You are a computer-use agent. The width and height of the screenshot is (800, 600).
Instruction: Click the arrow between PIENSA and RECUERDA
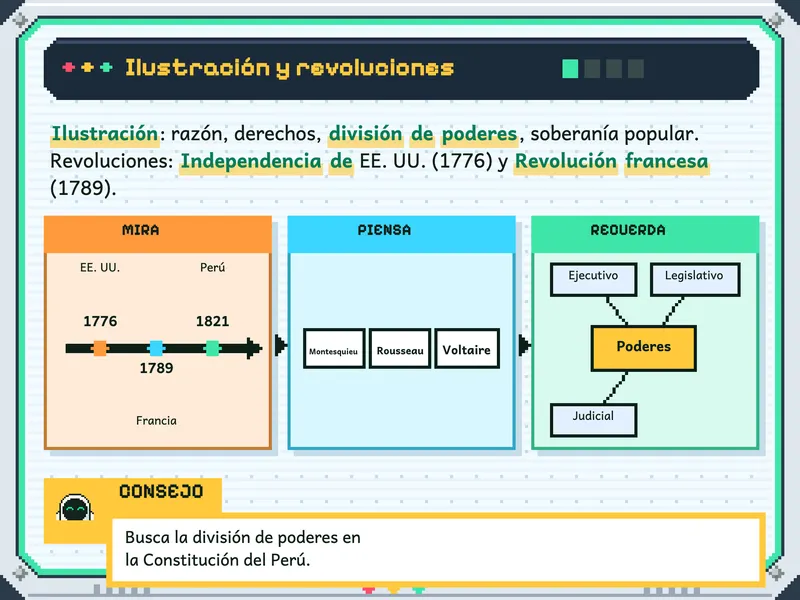pyautogui.click(x=524, y=345)
